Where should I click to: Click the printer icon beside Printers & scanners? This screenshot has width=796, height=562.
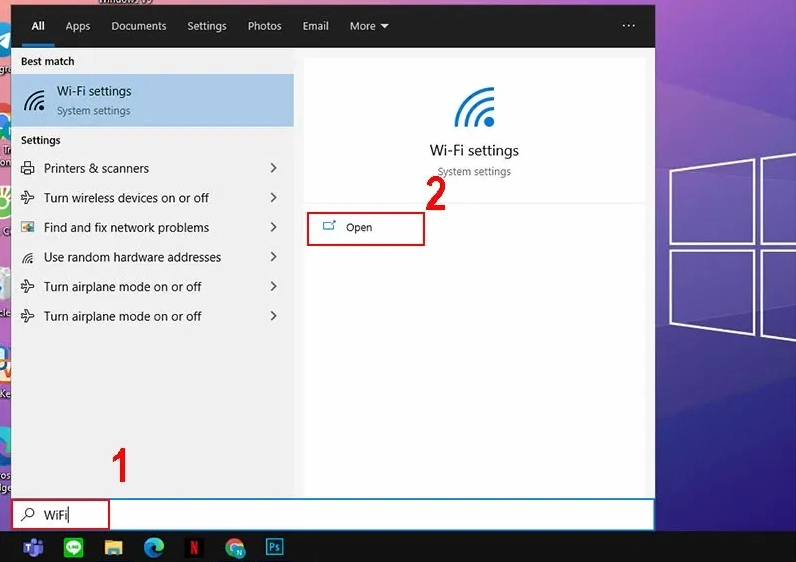point(28,168)
